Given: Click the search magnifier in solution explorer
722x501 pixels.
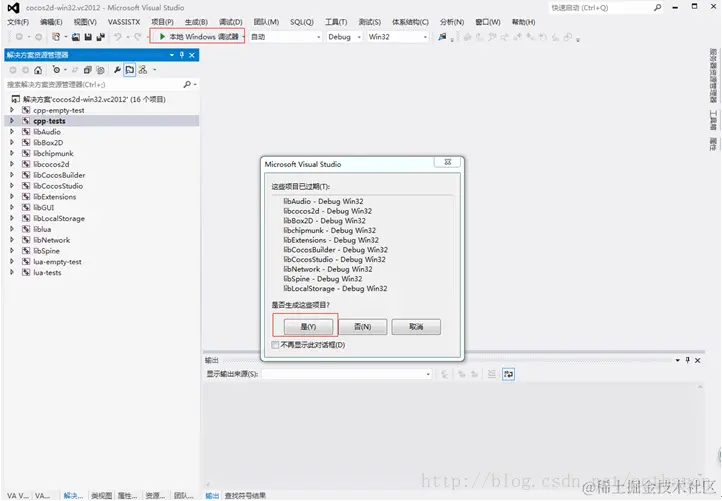Looking at the screenshot, I should [x=187, y=84].
